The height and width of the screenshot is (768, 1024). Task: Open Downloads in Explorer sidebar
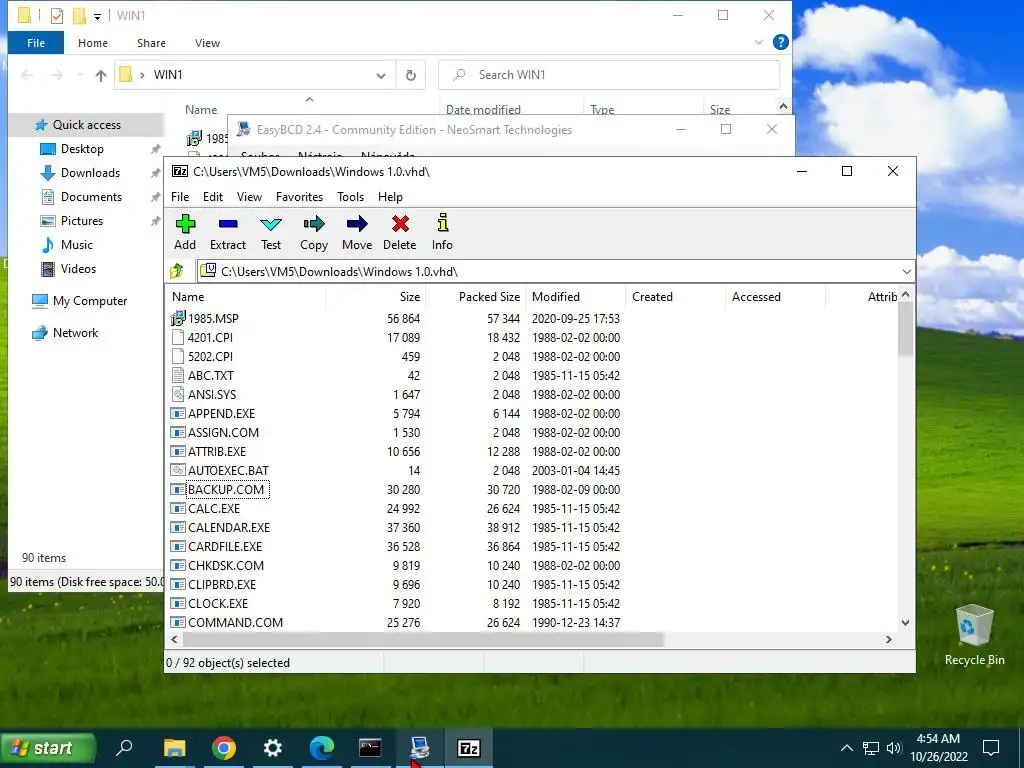(90, 173)
